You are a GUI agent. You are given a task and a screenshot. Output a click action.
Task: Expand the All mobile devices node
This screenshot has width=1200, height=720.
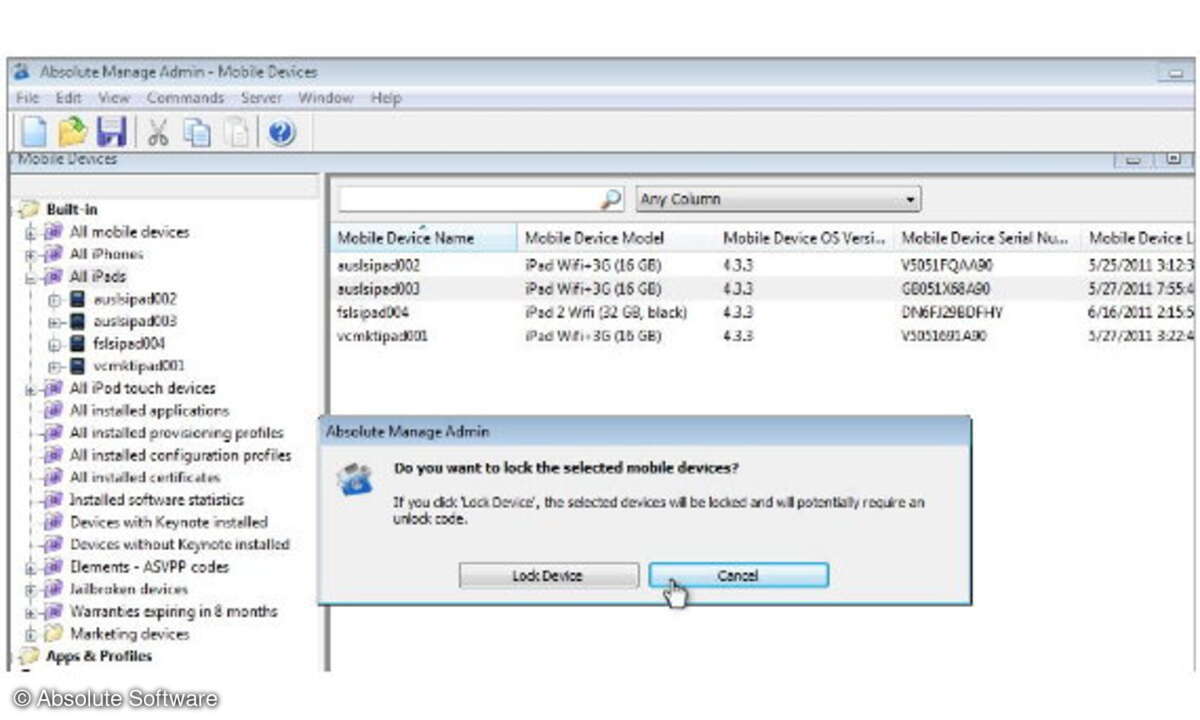click(x=31, y=232)
